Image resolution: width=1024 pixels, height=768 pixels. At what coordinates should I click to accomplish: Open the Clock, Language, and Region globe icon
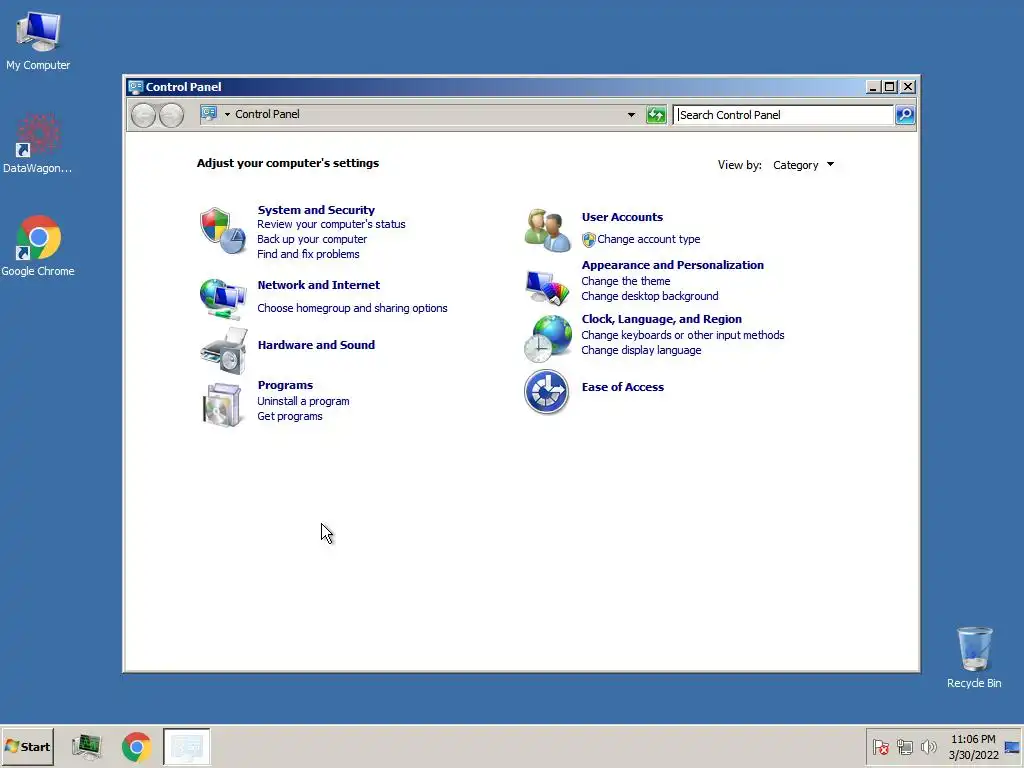point(548,339)
